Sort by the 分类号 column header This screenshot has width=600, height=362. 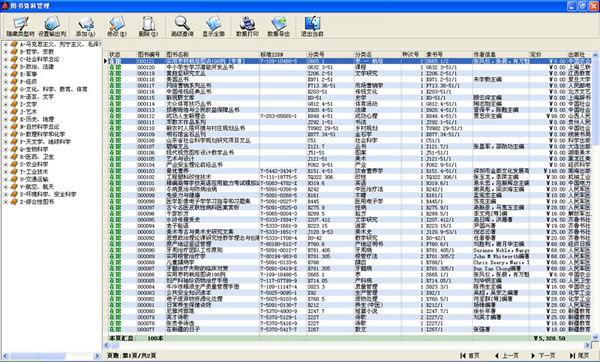pos(330,54)
